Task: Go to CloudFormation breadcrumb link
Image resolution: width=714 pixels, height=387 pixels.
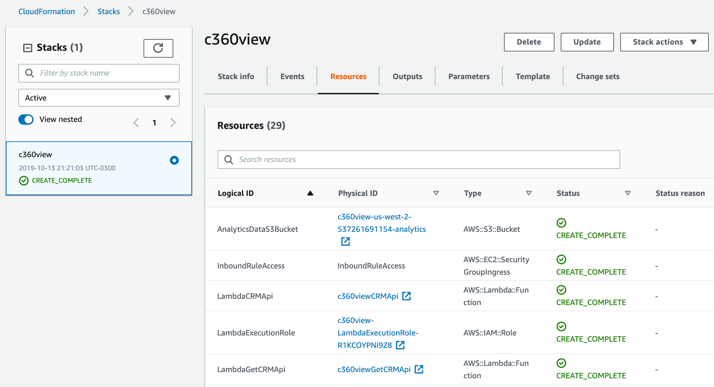Action: click(46, 11)
